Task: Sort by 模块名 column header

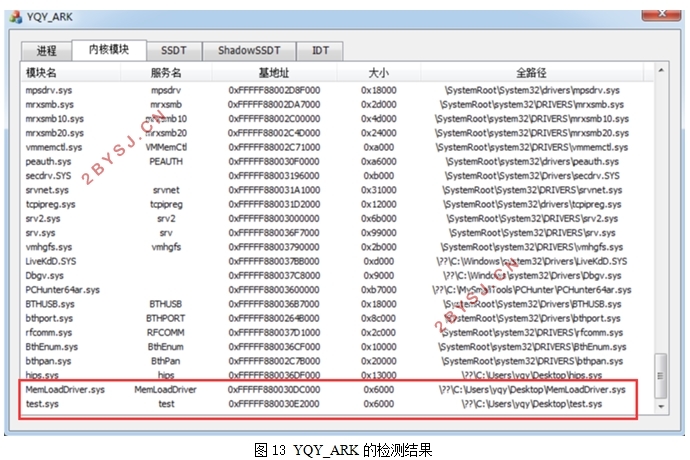Action: click(x=71, y=73)
